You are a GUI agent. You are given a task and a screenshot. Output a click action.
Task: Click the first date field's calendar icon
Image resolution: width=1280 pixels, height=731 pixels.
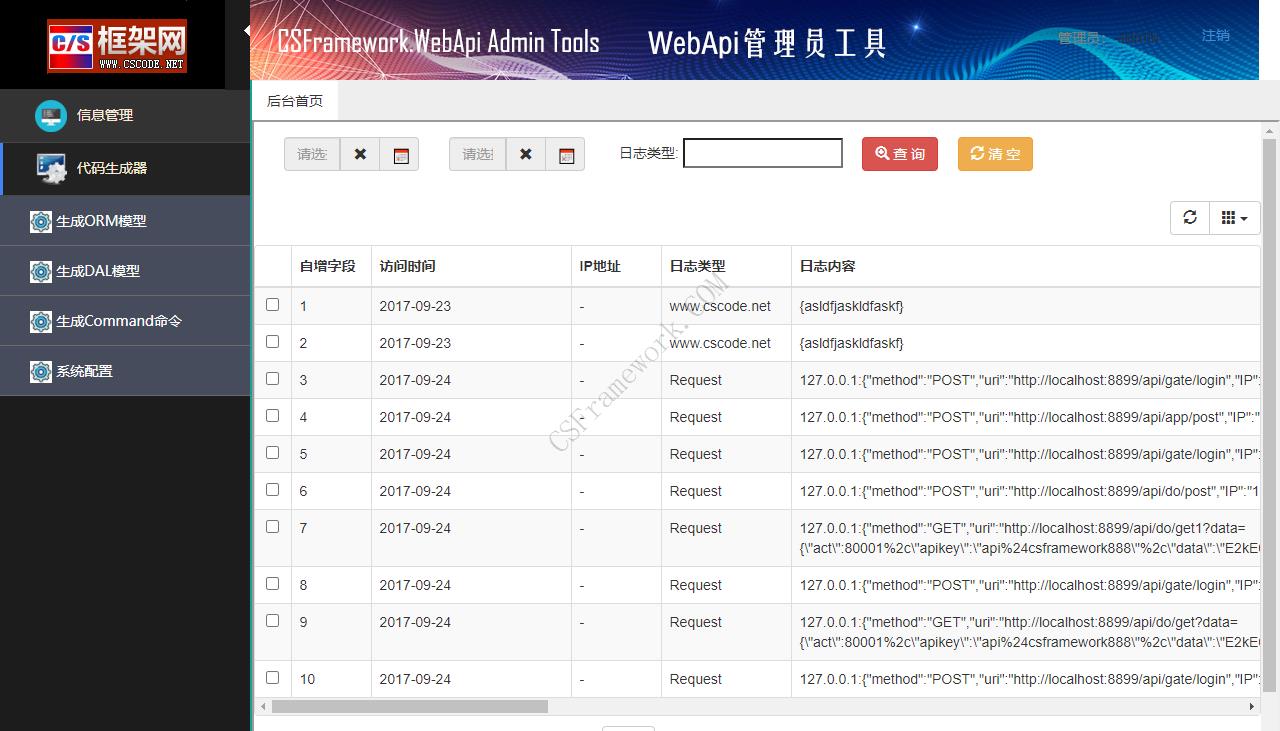(x=400, y=155)
